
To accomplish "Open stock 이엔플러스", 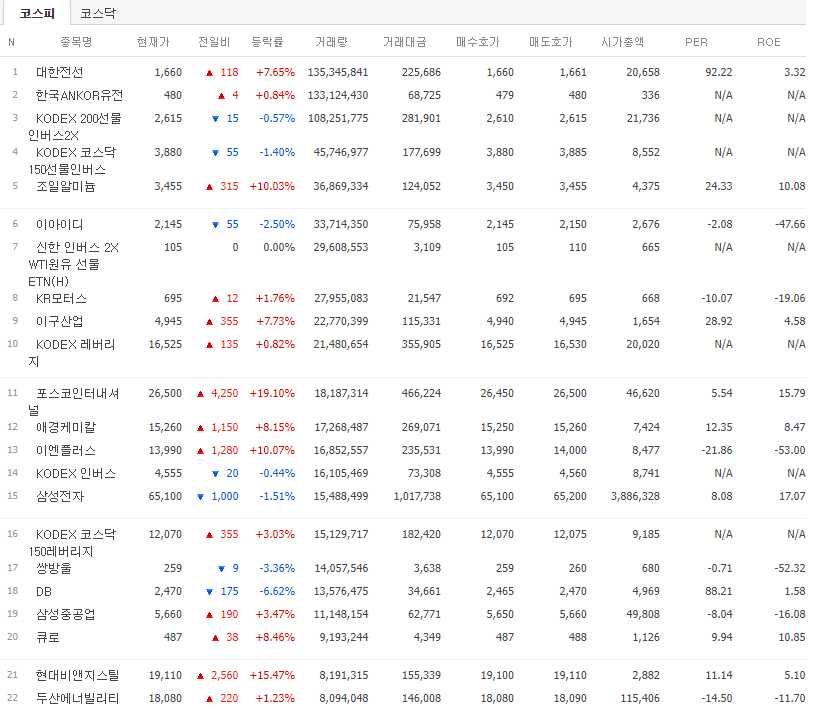I will pos(66,451).
